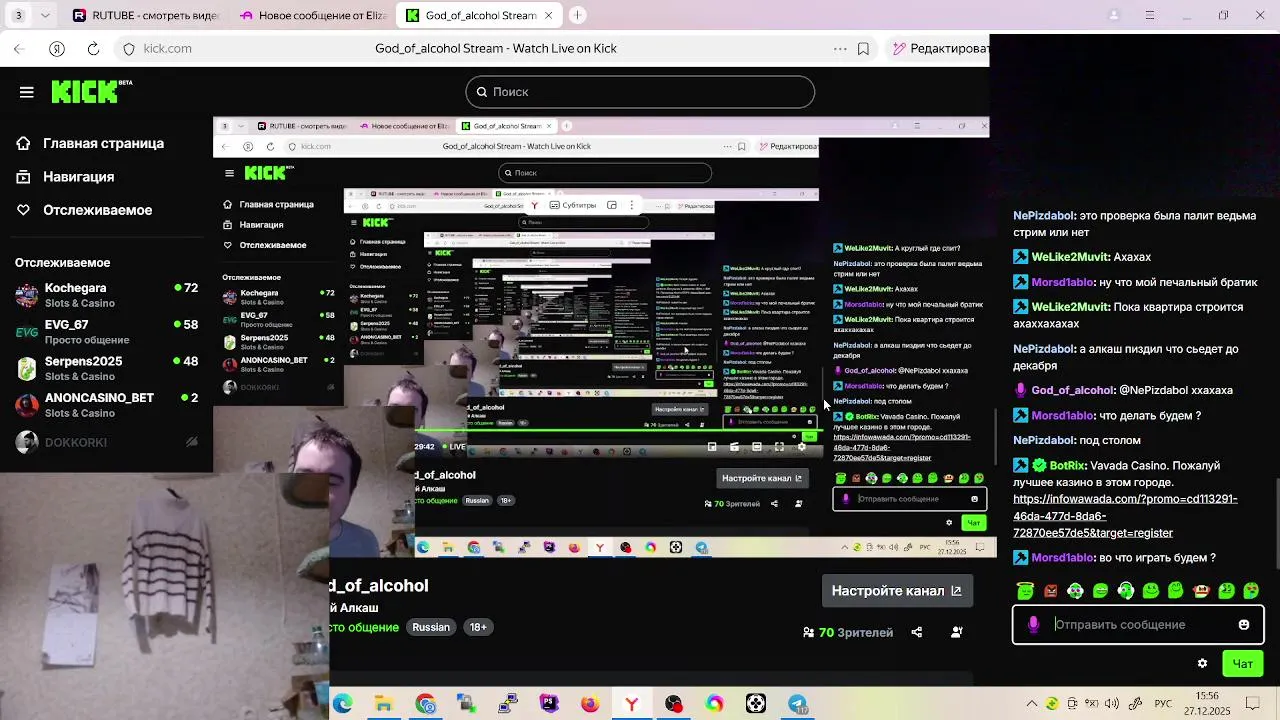Click Настройте канал button
Screen dimensions: 1280x720
[x=897, y=591]
